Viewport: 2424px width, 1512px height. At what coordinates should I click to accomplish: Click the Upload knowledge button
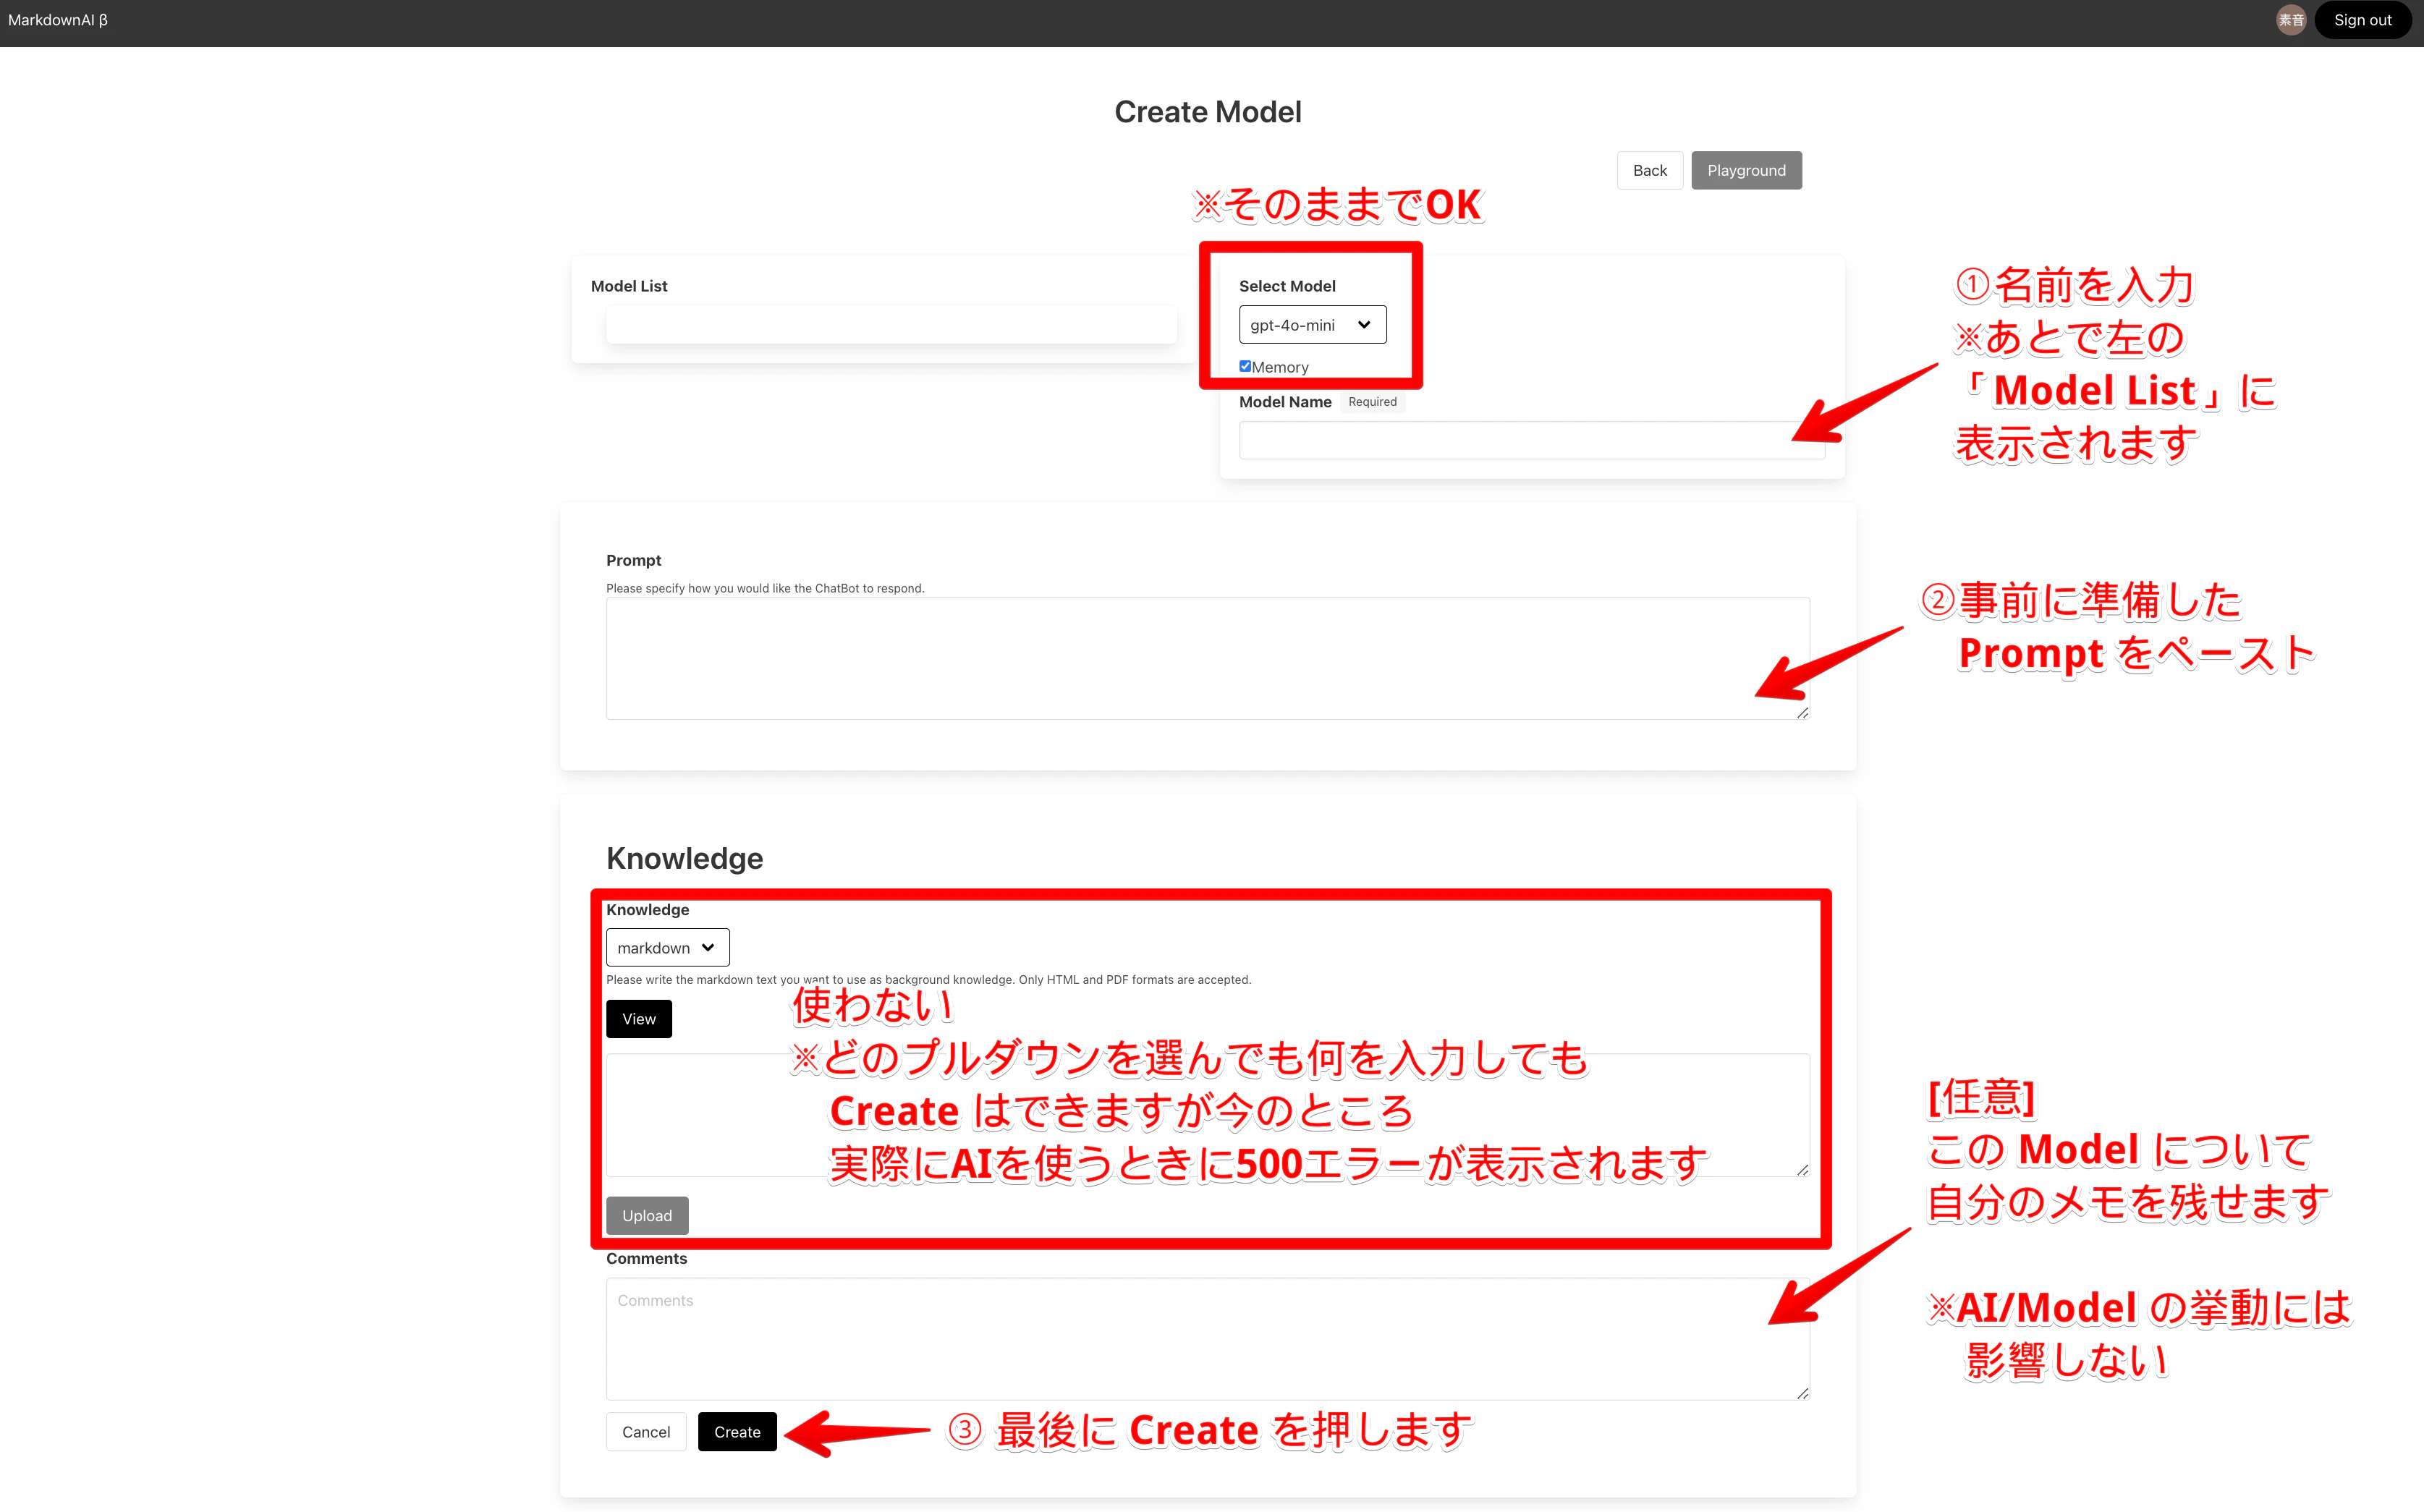647,1215
